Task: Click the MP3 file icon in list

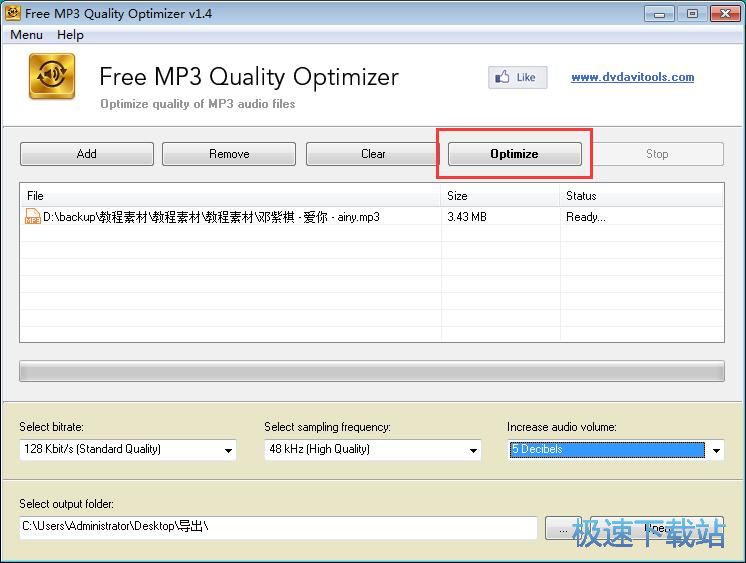Action: tap(33, 217)
